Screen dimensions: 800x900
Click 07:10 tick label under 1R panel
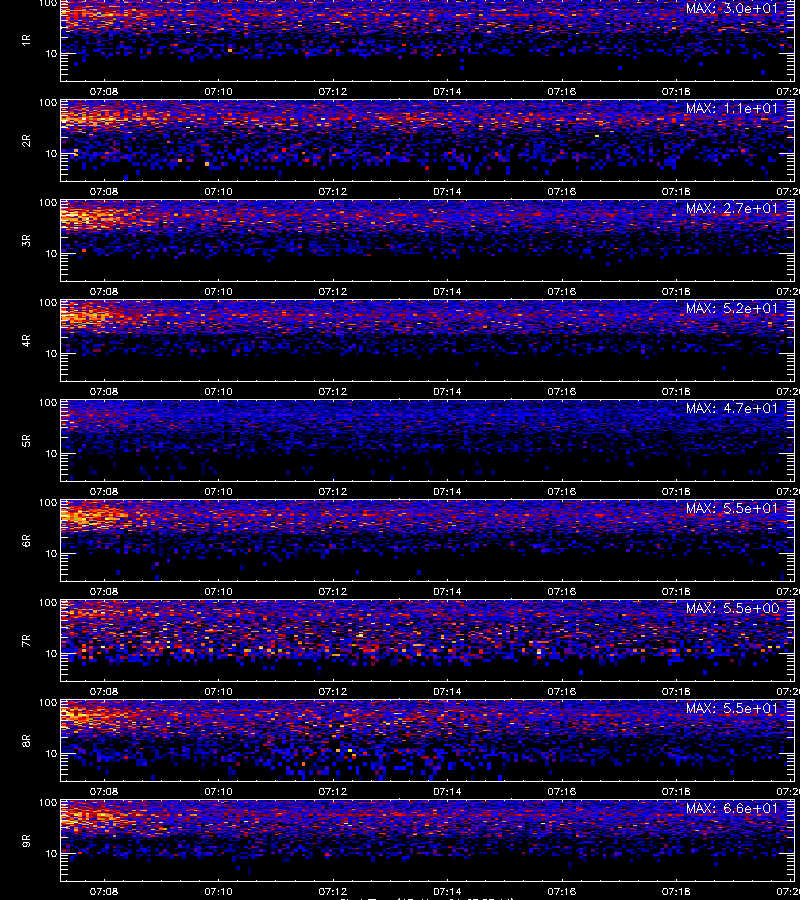click(x=219, y=91)
